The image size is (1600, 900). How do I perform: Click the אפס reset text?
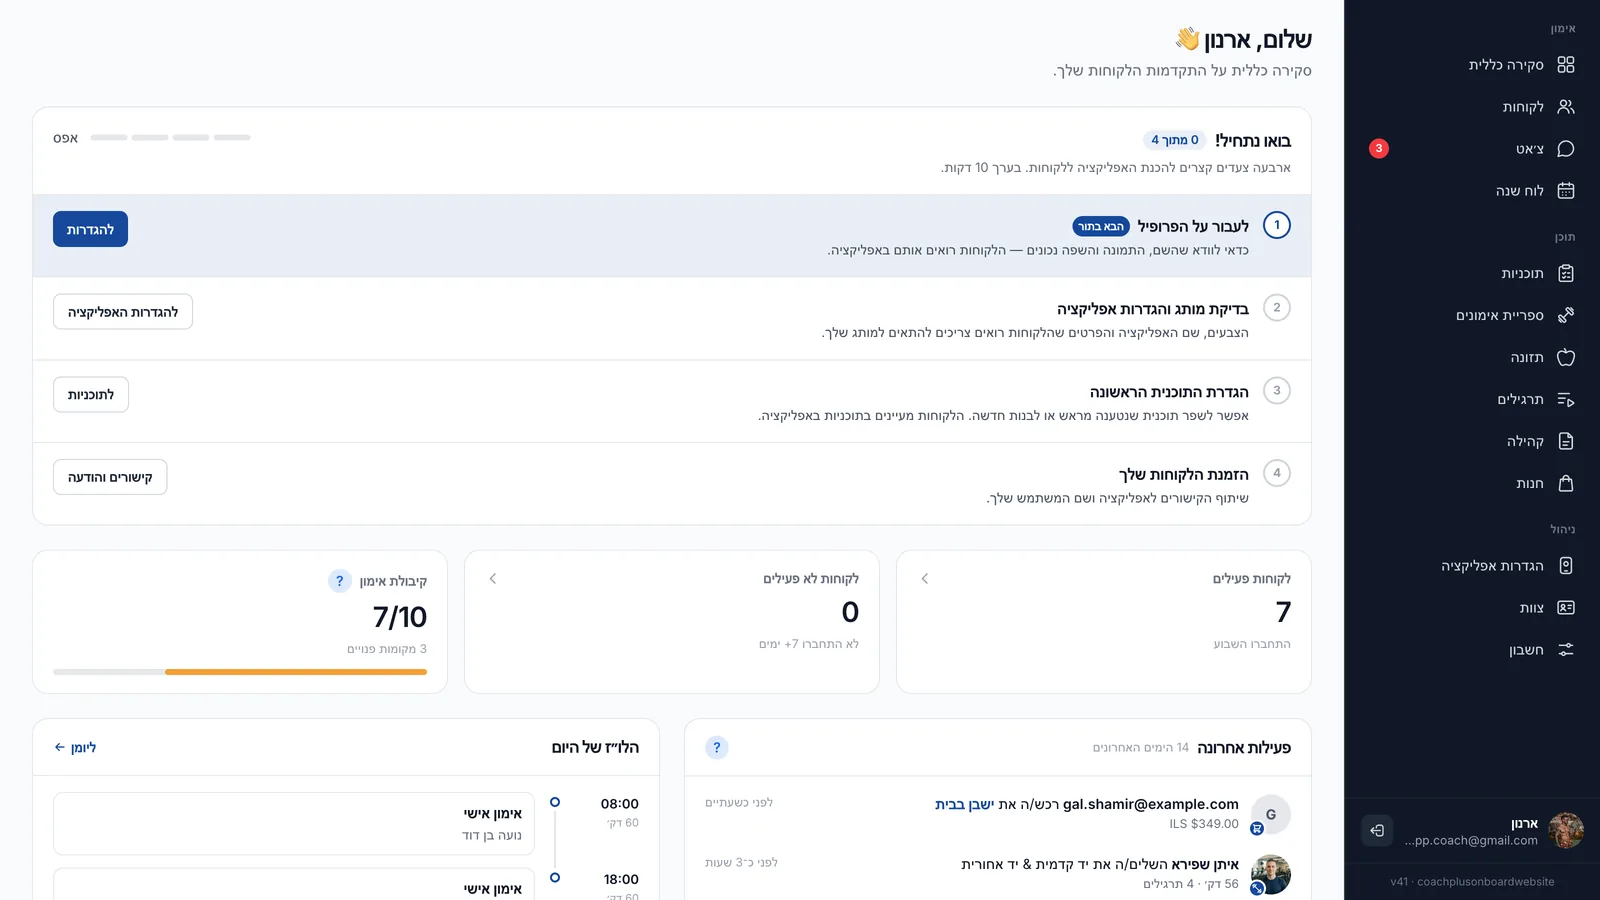point(66,138)
